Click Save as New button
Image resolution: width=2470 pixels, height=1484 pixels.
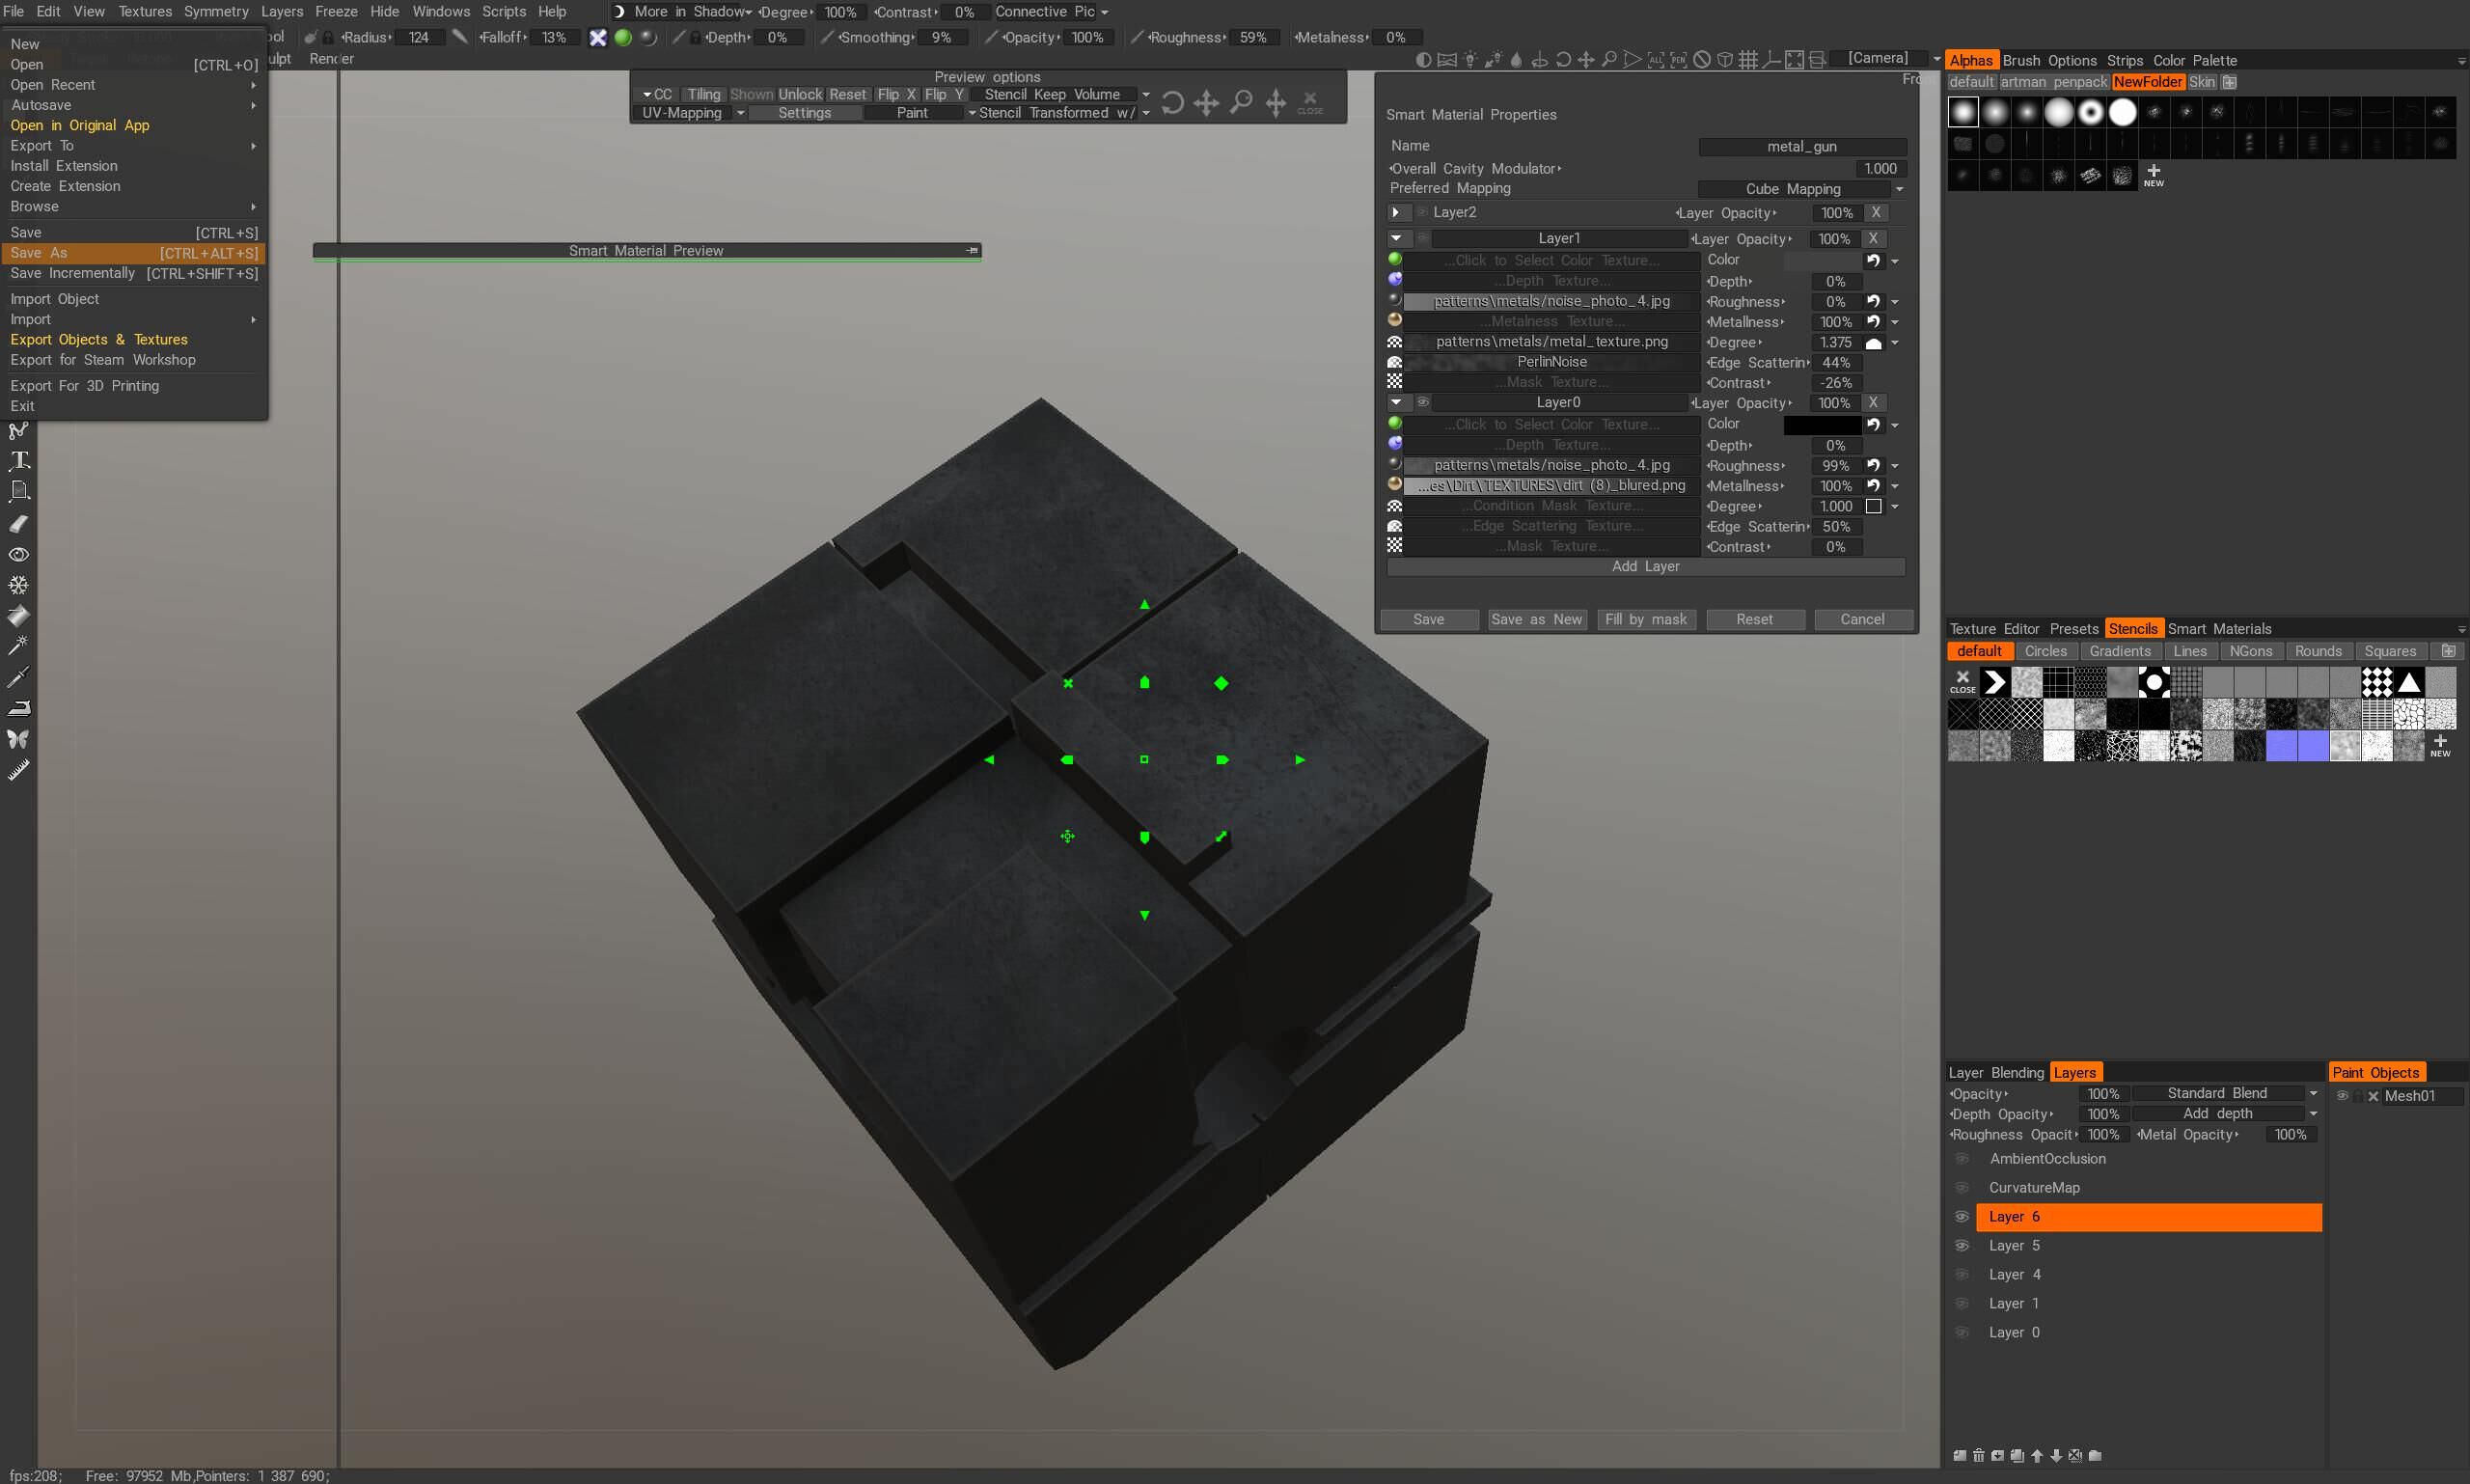[1536, 619]
